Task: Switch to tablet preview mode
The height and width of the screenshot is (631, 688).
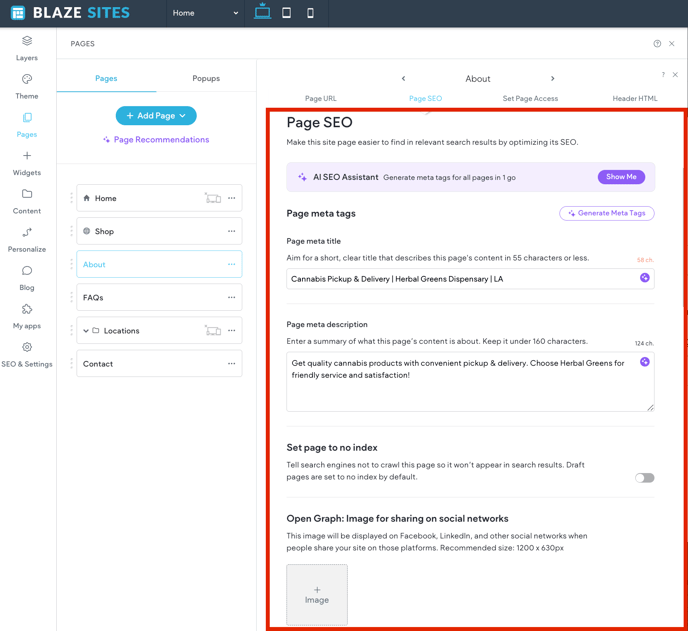Action: pyautogui.click(x=286, y=13)
